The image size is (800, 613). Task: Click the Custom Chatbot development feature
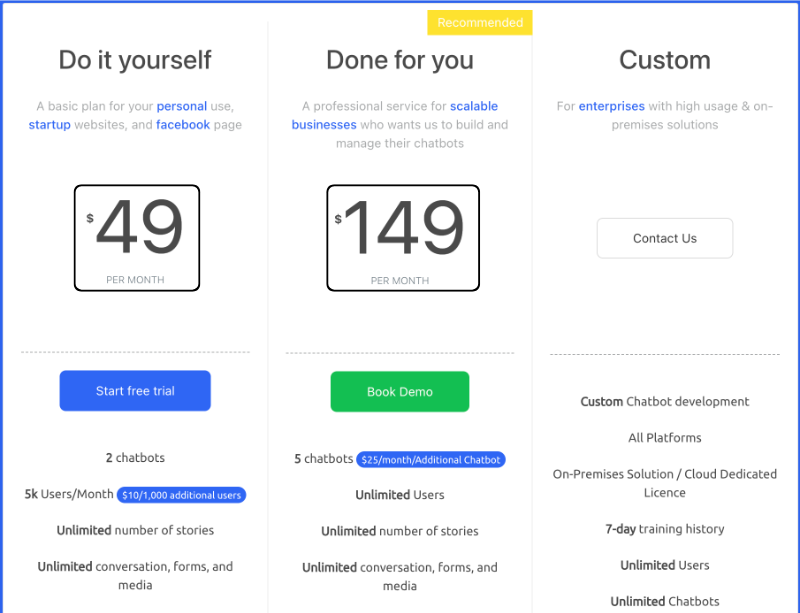coord(665,402)
